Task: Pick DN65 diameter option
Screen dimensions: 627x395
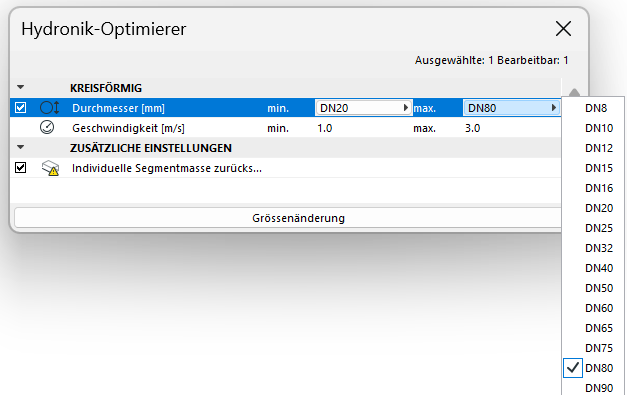Action: point(594,328)
